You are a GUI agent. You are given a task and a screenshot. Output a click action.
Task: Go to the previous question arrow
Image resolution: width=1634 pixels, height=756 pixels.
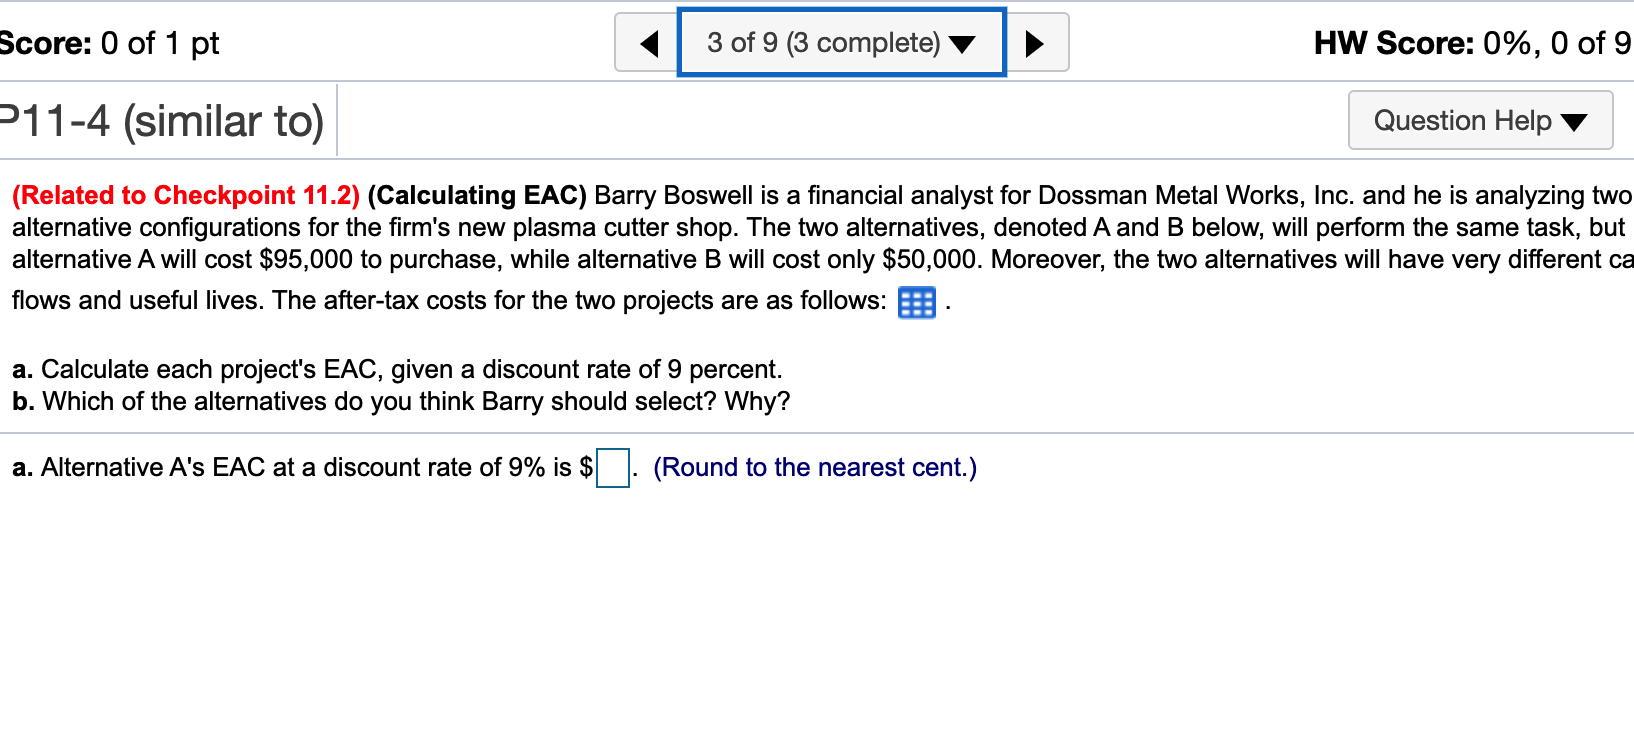pyautogui.click(x=648, y=43)
